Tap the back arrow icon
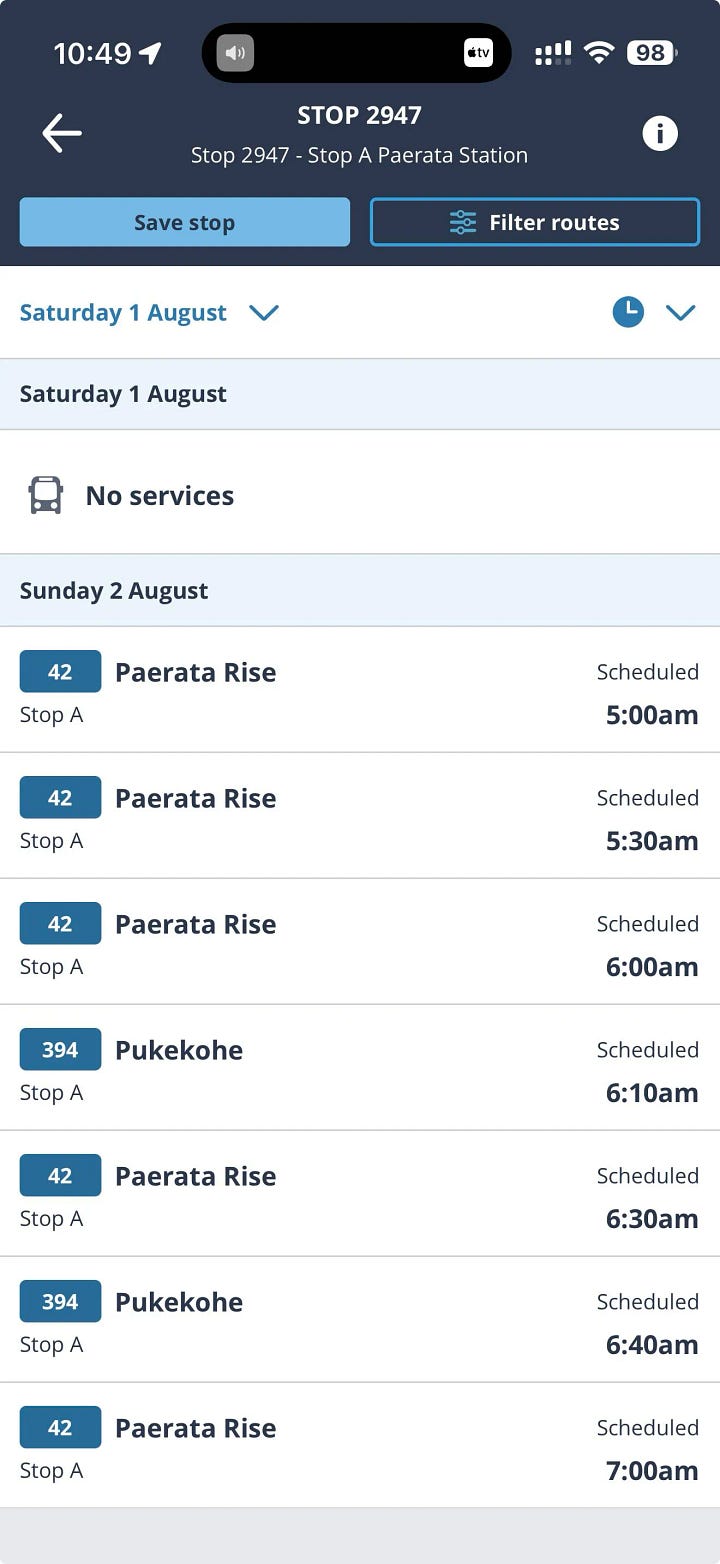720x1564 pixels. [x=61, y=133]
